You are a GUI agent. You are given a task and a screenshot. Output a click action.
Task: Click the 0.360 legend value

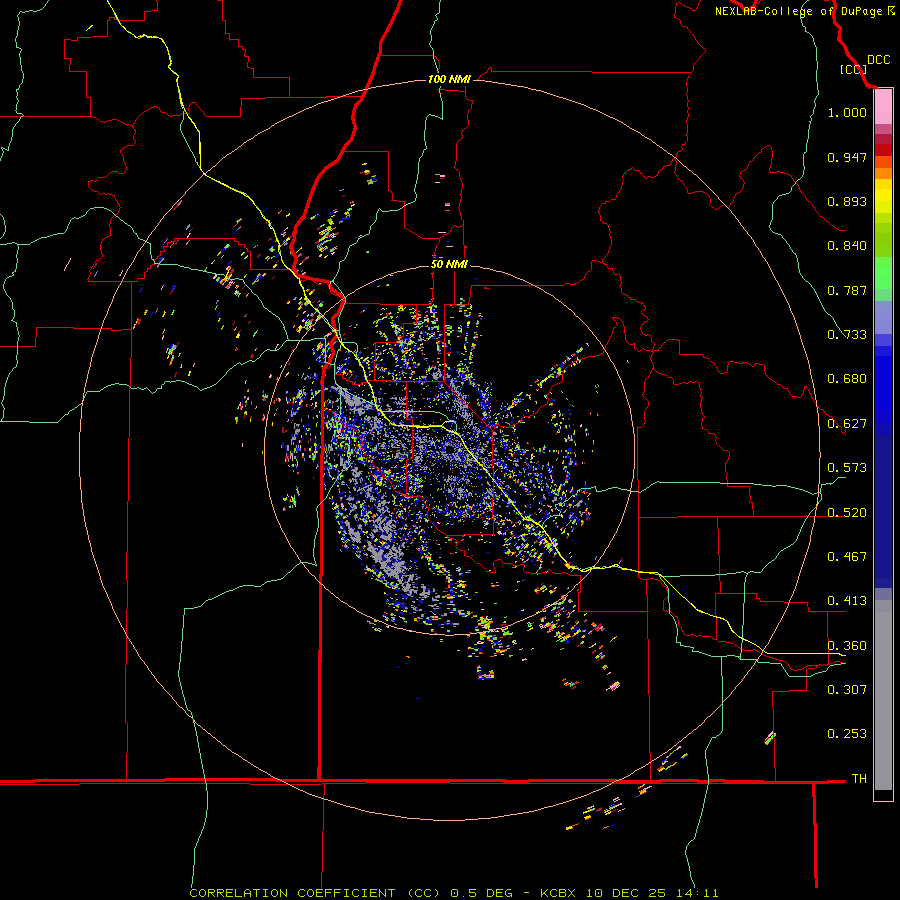tap(847, 646)
